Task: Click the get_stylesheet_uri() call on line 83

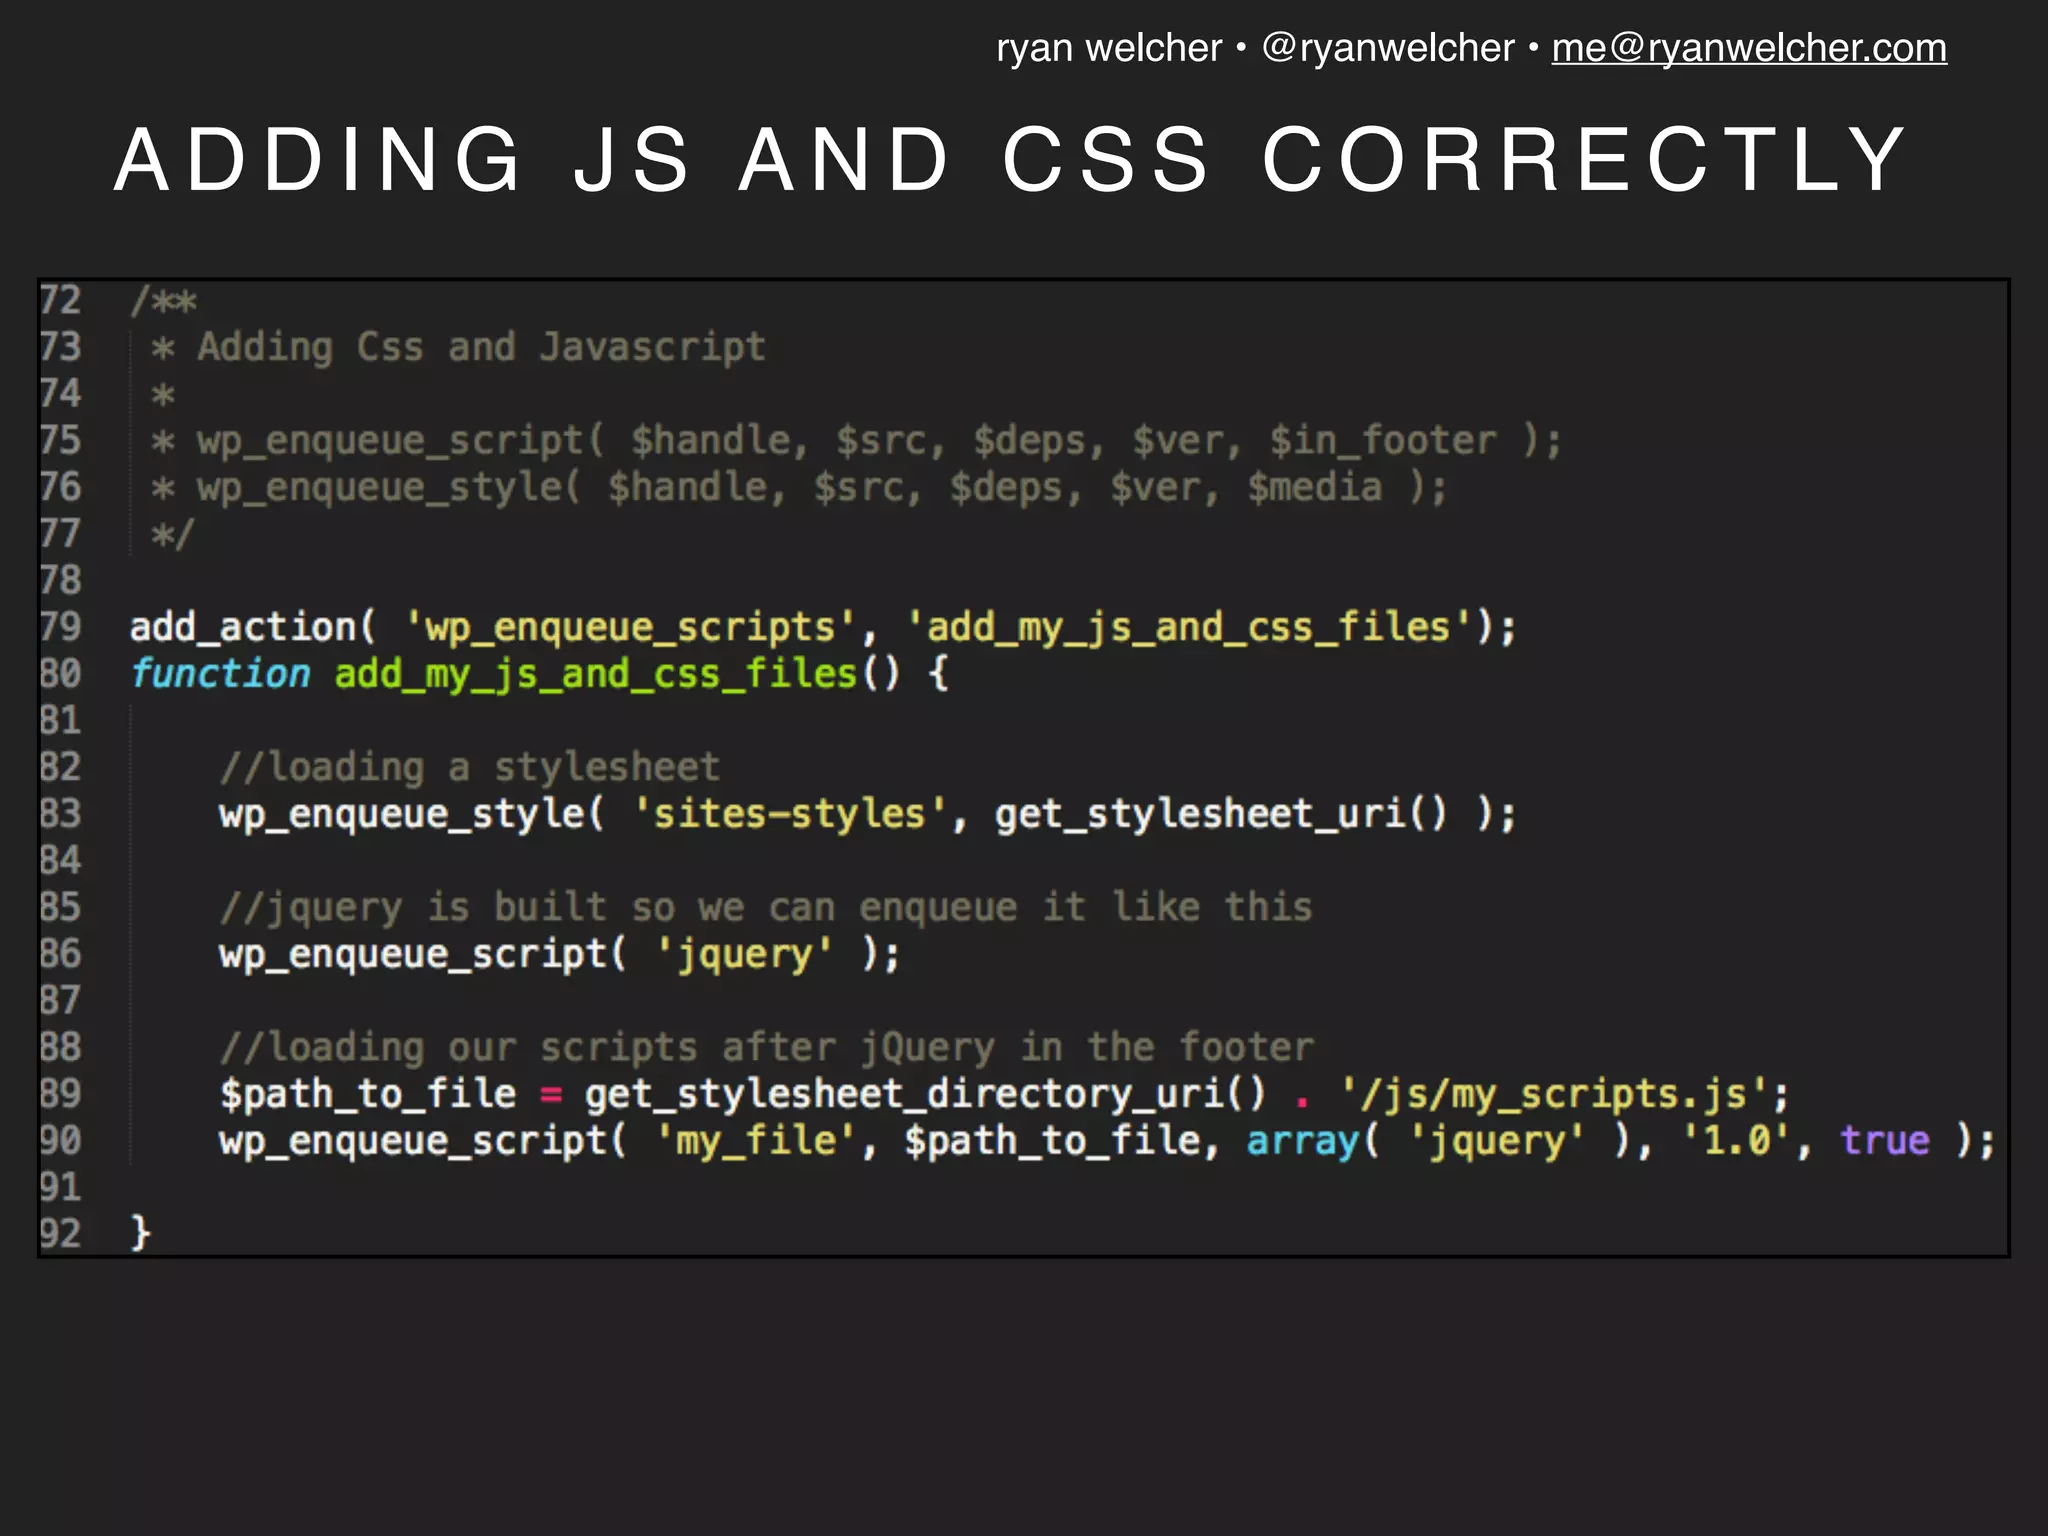Action: 1221,814
